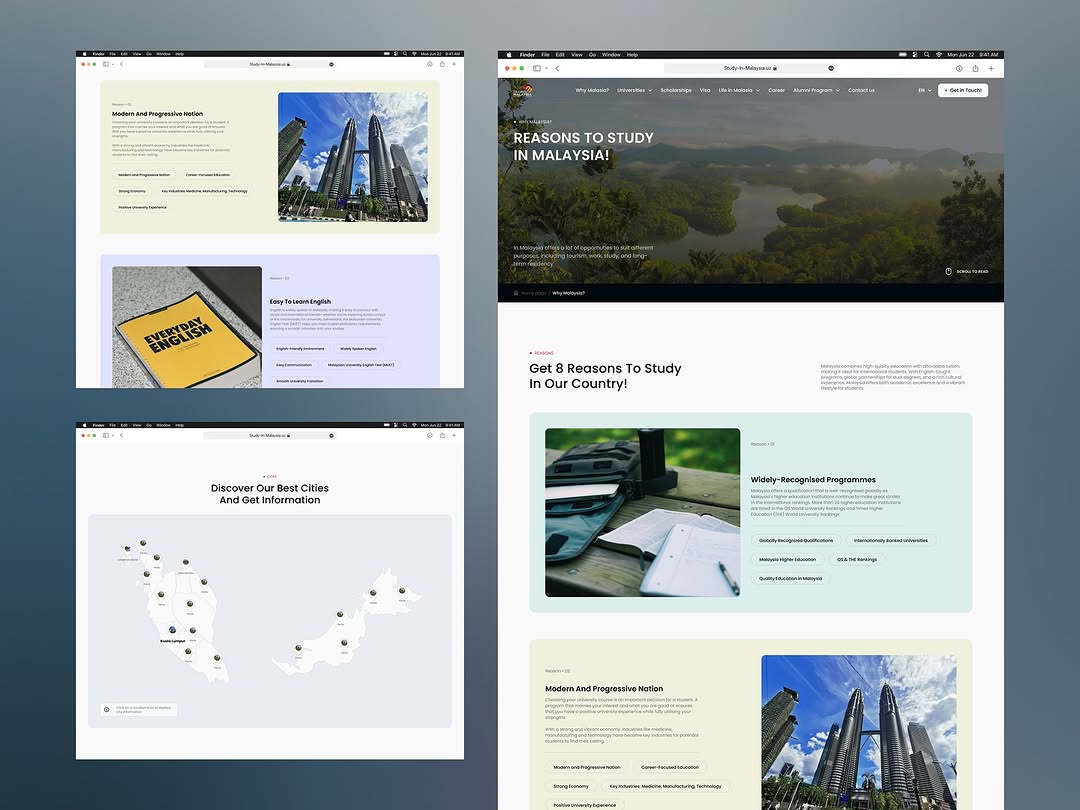1080x810 pixels.
Task: Click date and time in right window menu bar
Action: pyautogui.click(x=973, y=54)
